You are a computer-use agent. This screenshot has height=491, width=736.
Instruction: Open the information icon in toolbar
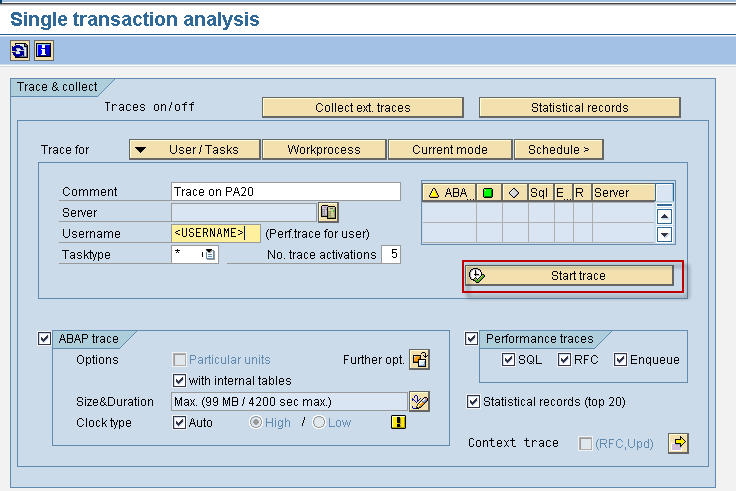pos(44,50)
